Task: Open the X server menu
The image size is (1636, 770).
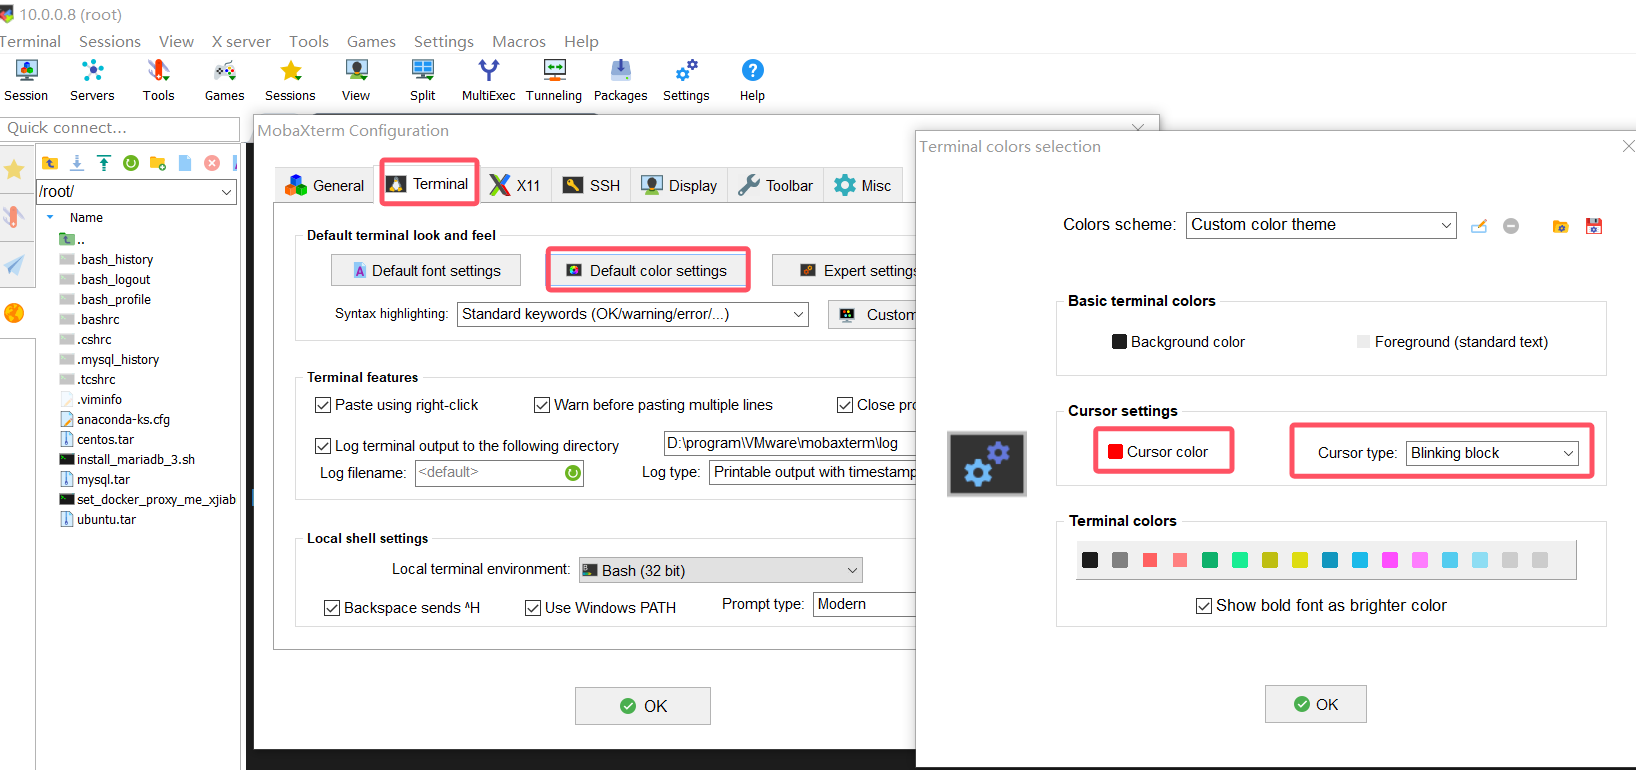Action: point(241,41)
